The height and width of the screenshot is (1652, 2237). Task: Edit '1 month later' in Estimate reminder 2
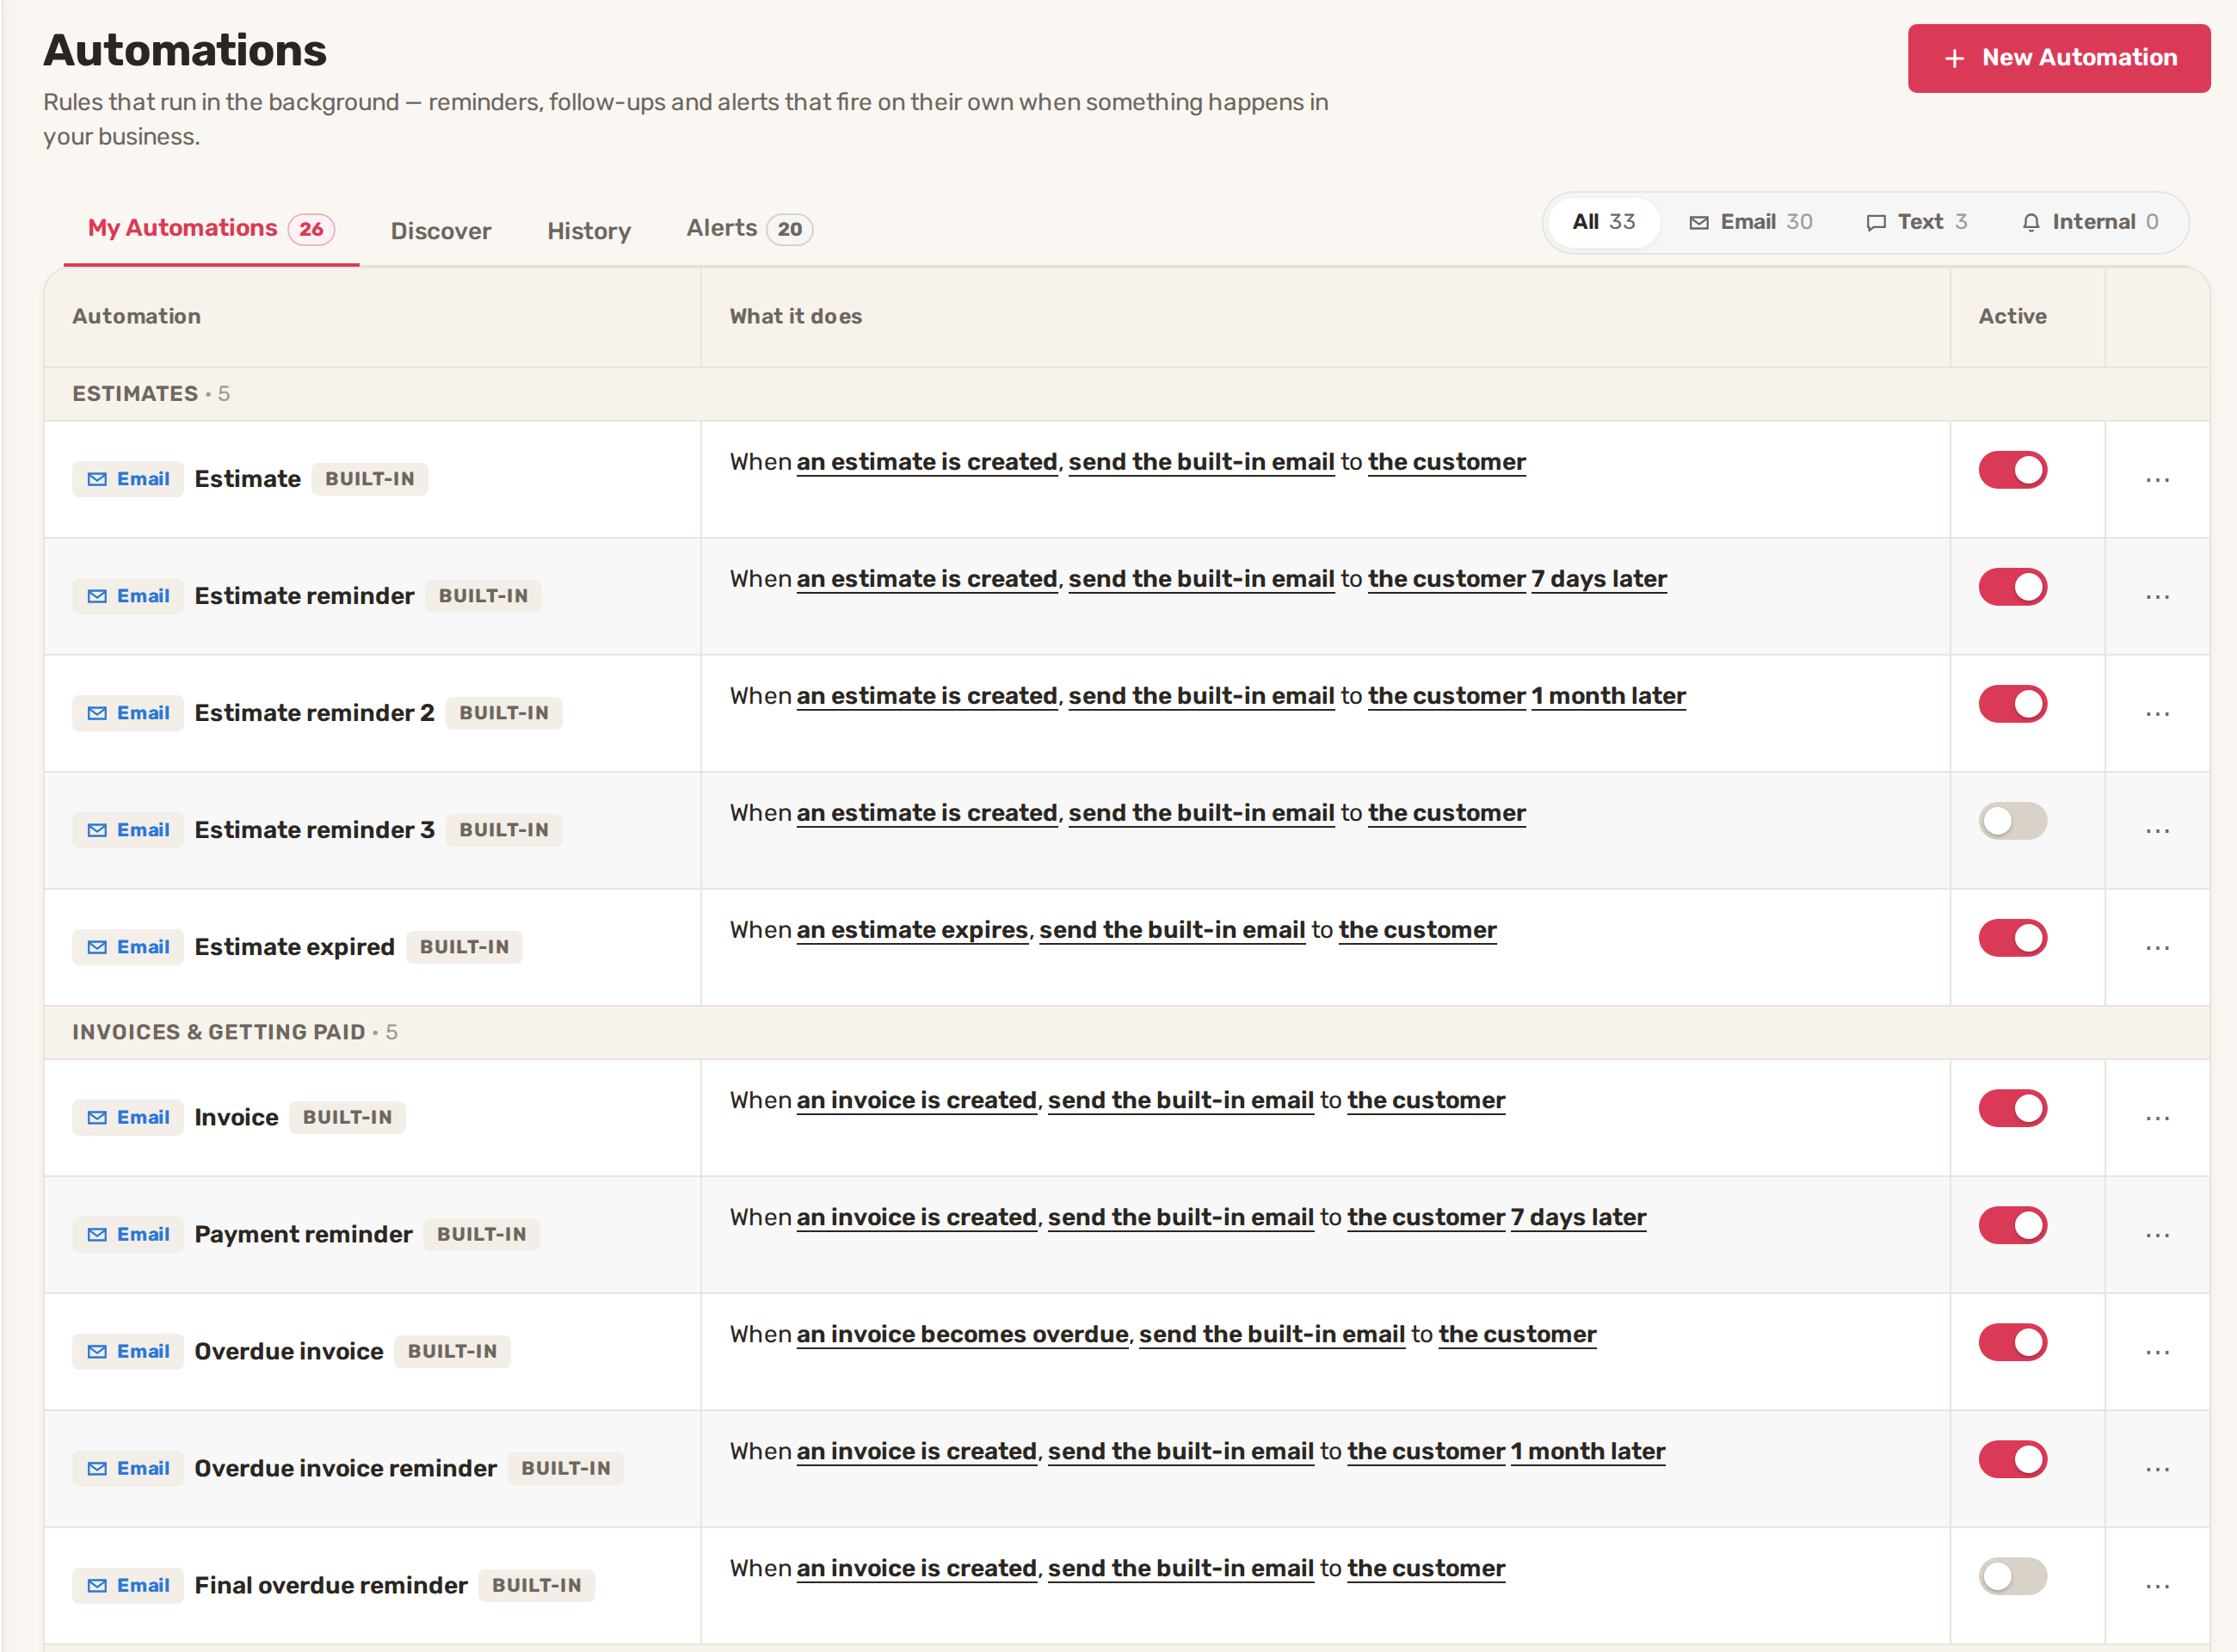[x=1608, y=696]
